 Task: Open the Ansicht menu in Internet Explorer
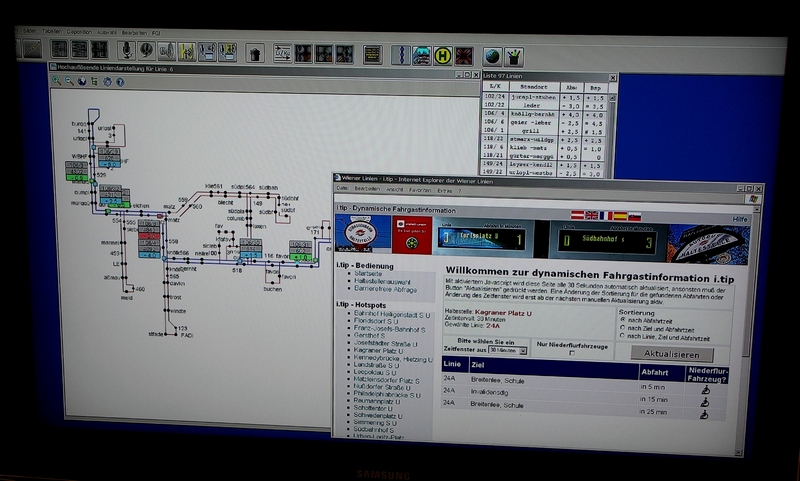click(394, 189)
